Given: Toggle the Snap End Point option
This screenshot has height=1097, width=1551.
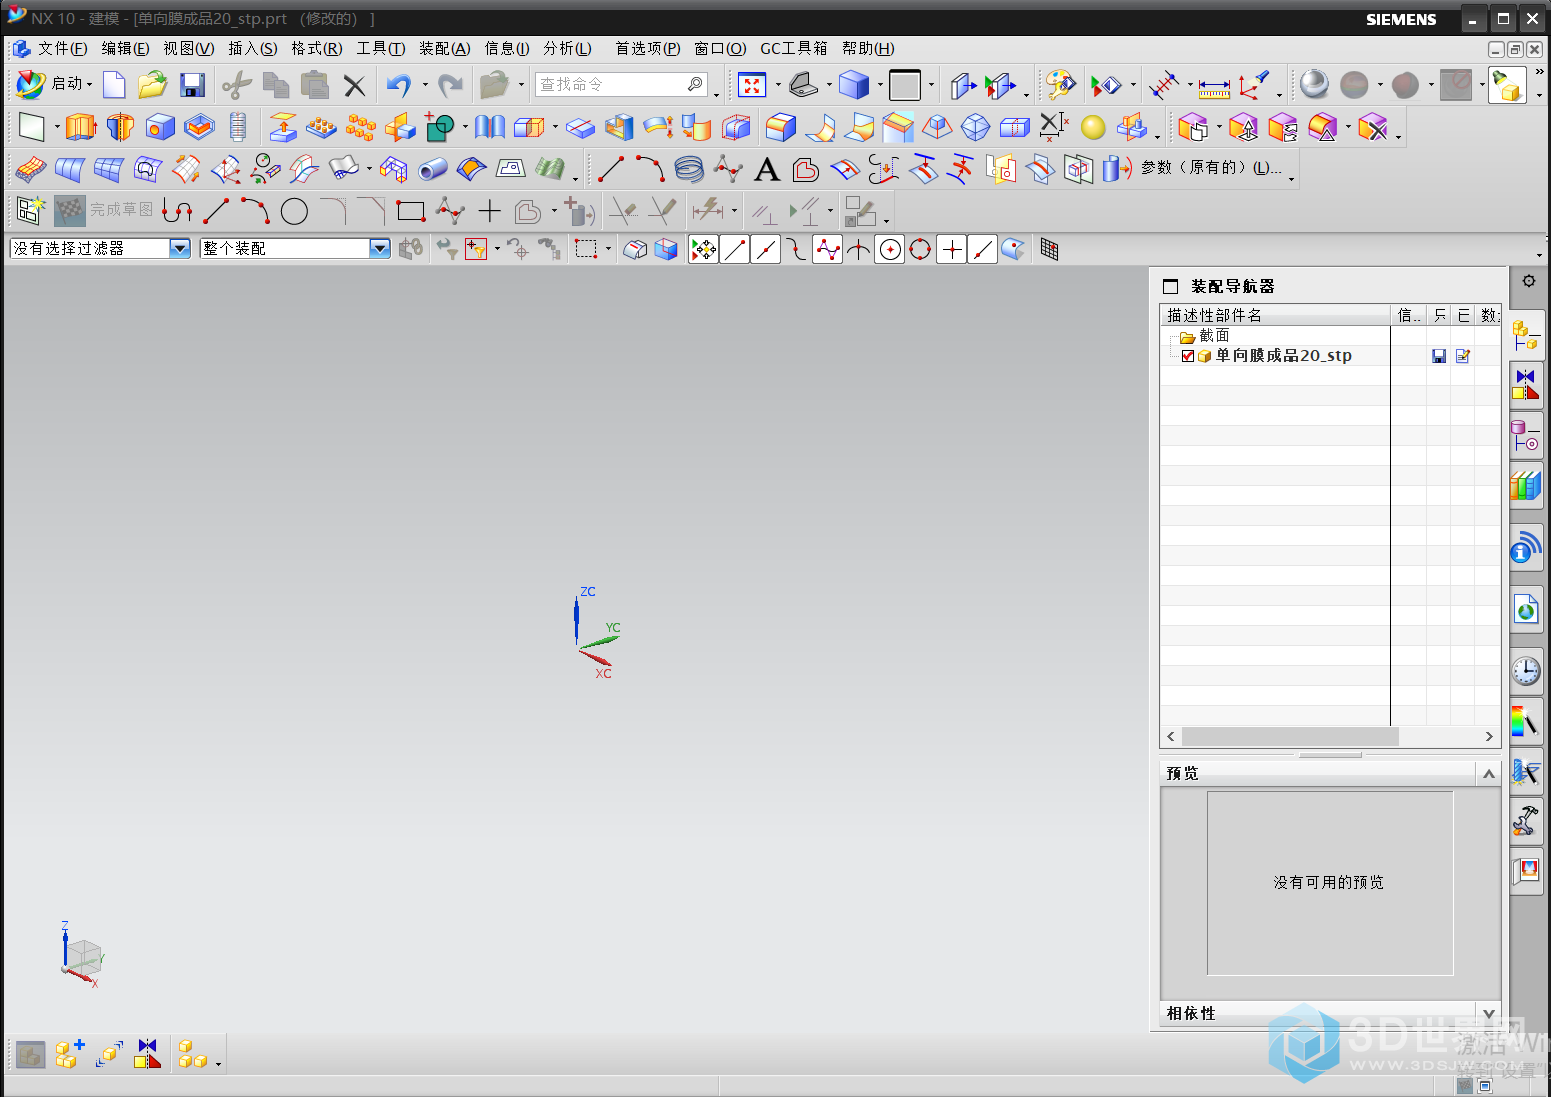Looking at the screenshot, I should (x=735, y=249).
